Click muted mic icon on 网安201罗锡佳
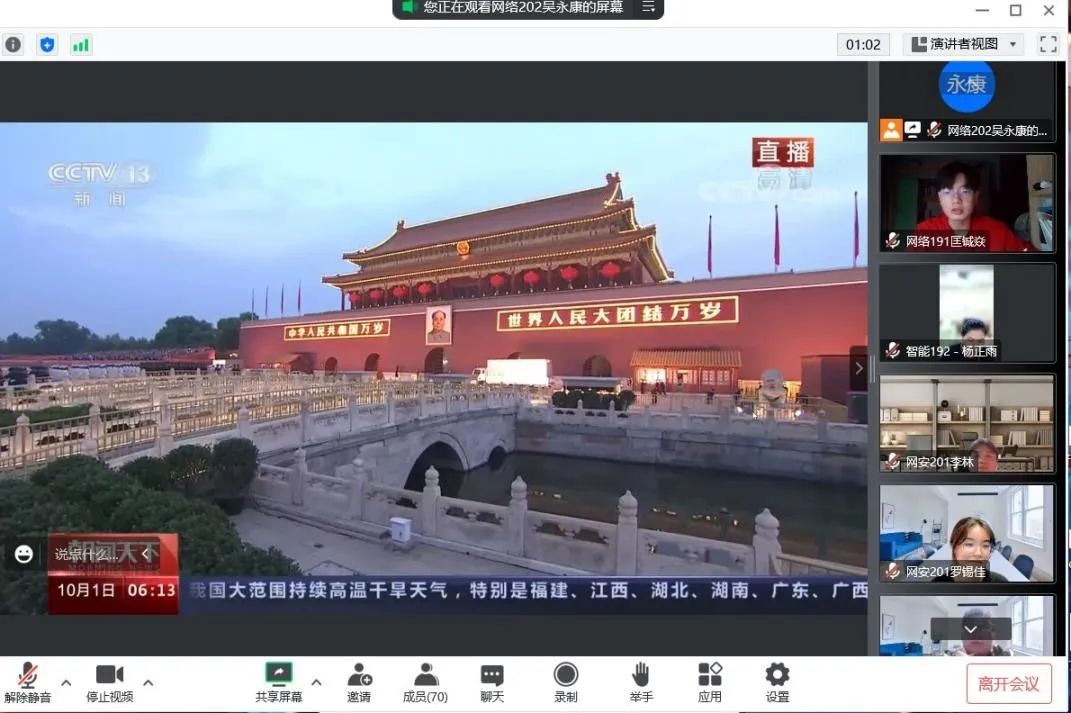The image size is (1071, 713). pyautogui.click(x=893, y=571)
